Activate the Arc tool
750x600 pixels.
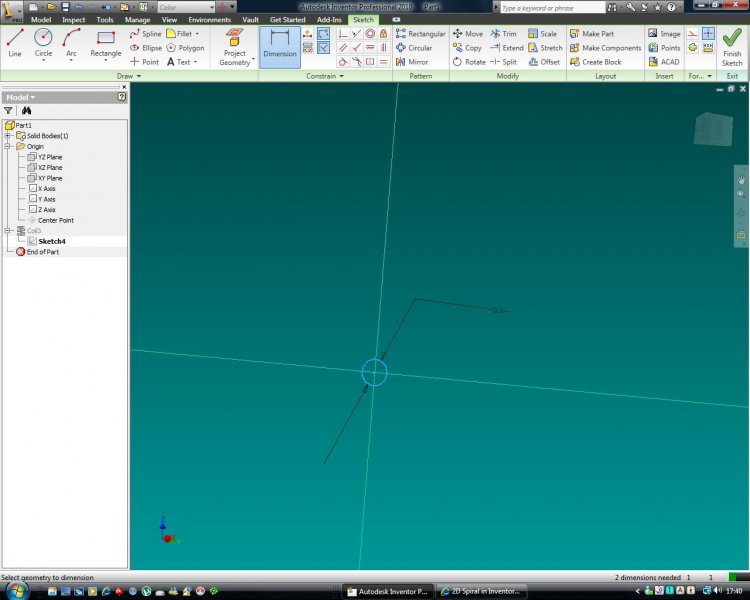pyautogui.click(x=71, y=43)
